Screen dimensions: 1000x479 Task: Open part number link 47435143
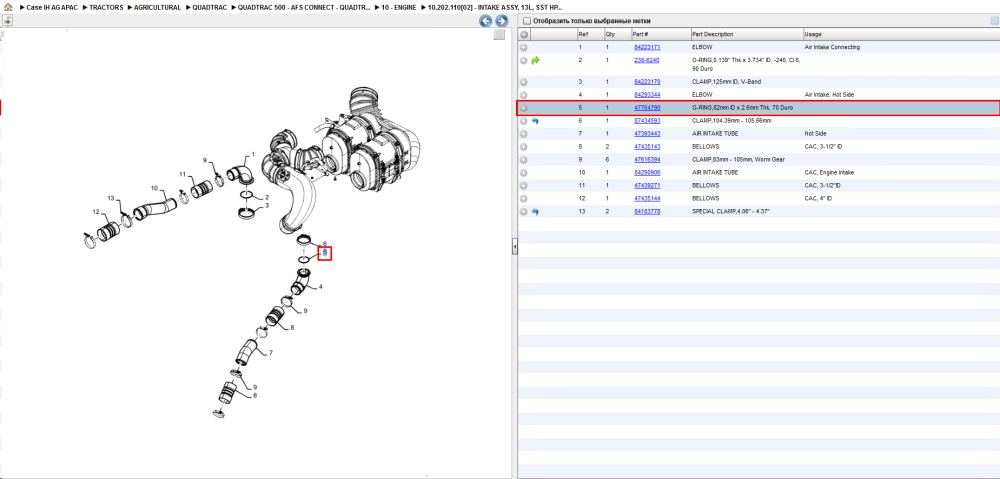pyautogui.click(x=647, y=147)
